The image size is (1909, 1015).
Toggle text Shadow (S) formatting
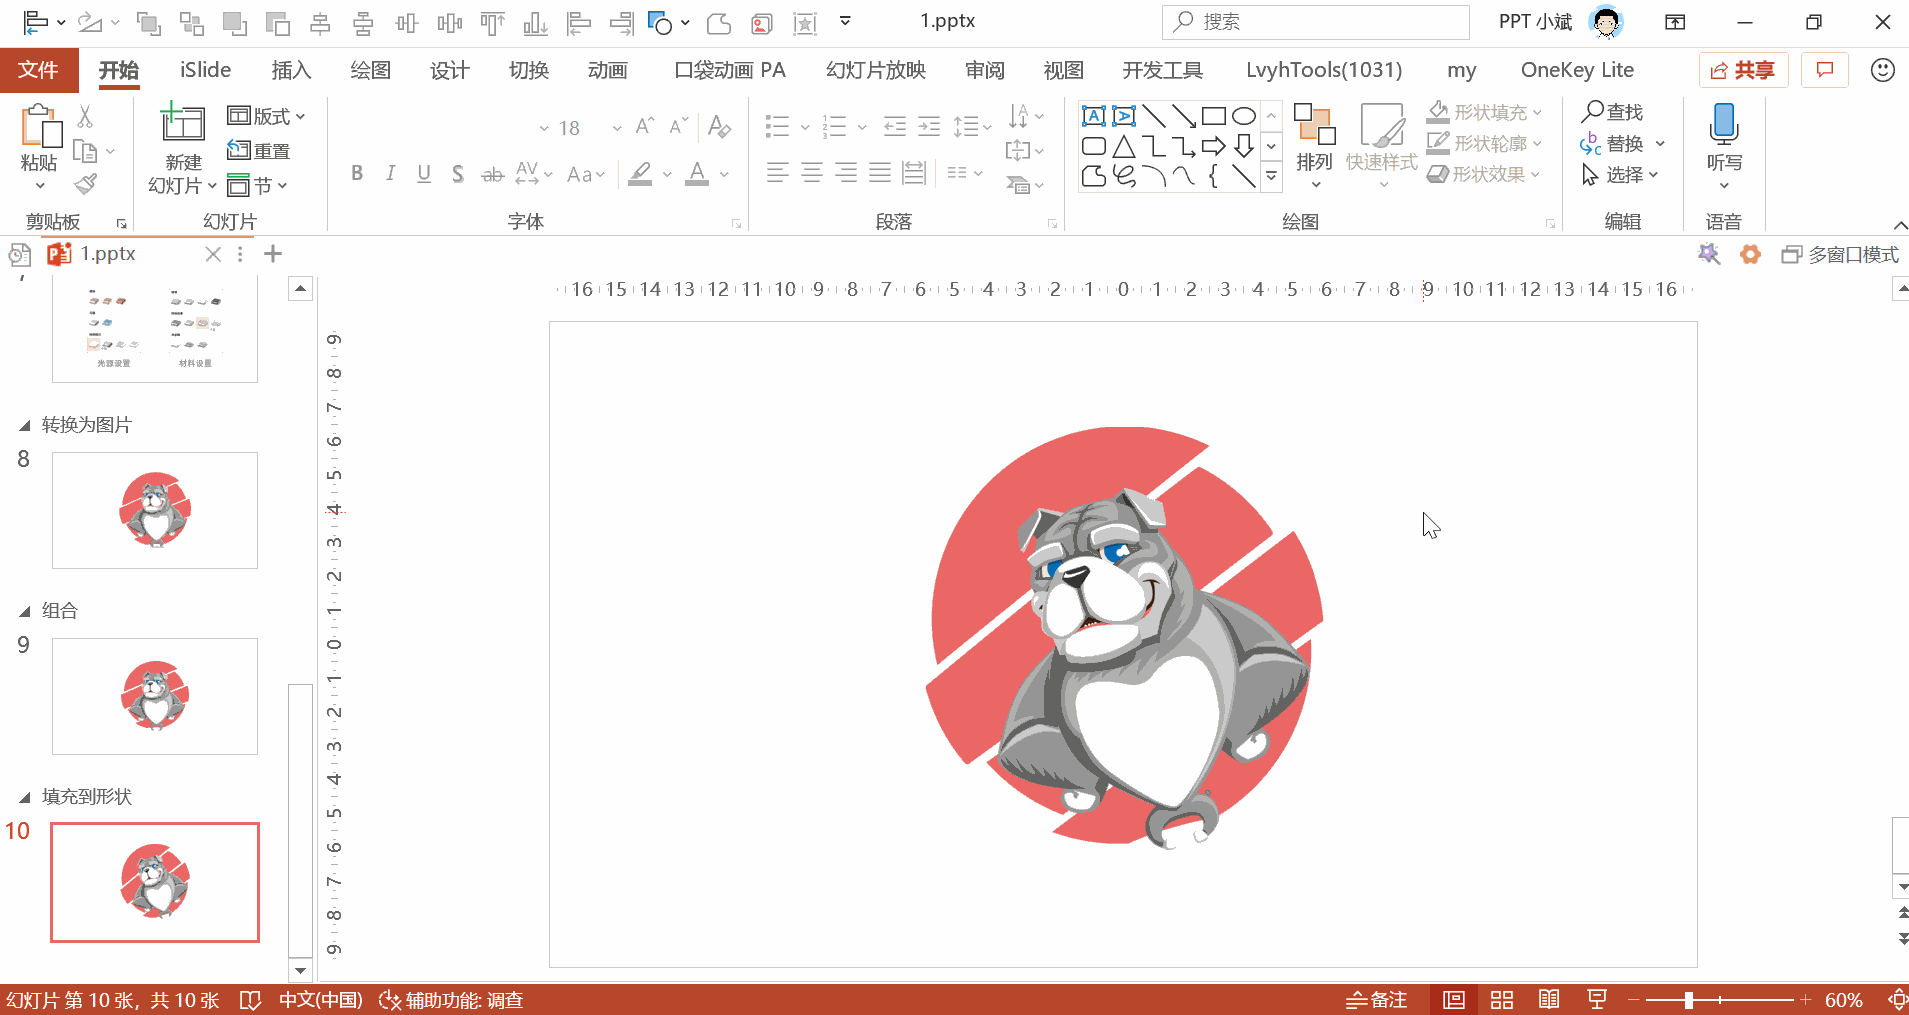click(457, 174)
